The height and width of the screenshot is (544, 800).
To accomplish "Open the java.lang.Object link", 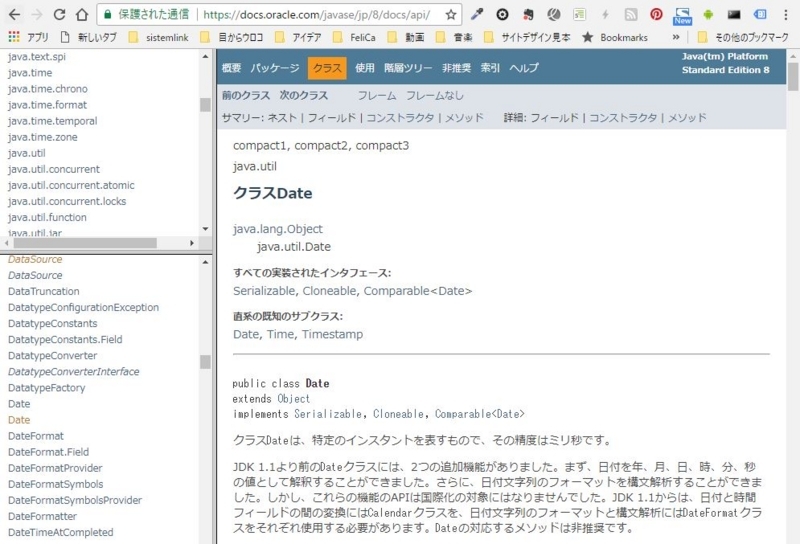I will coord(278,229).
